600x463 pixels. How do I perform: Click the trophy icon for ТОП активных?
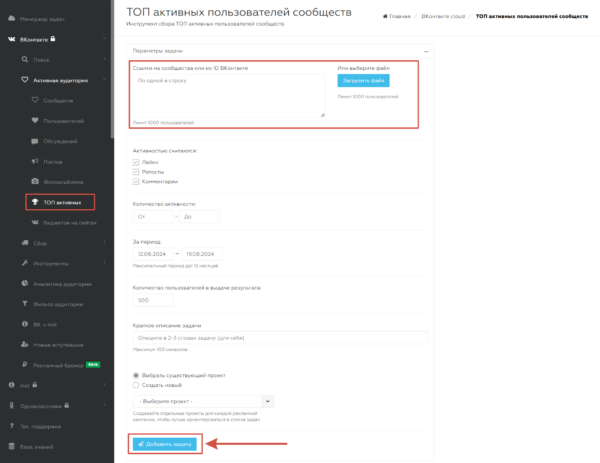(35, 202)
